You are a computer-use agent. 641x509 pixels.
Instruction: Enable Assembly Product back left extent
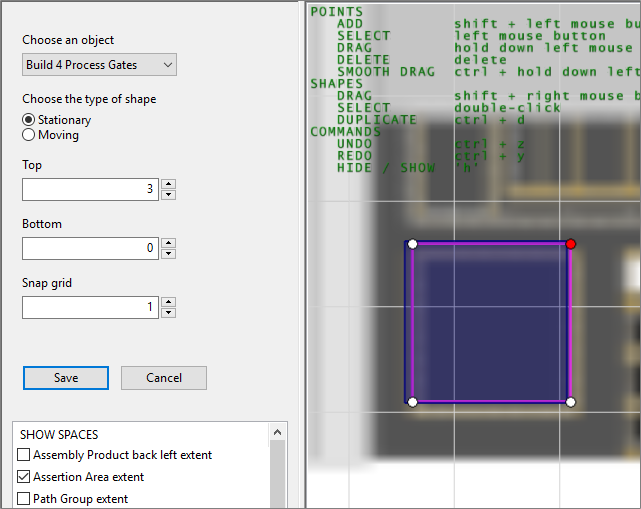point(24,455)
